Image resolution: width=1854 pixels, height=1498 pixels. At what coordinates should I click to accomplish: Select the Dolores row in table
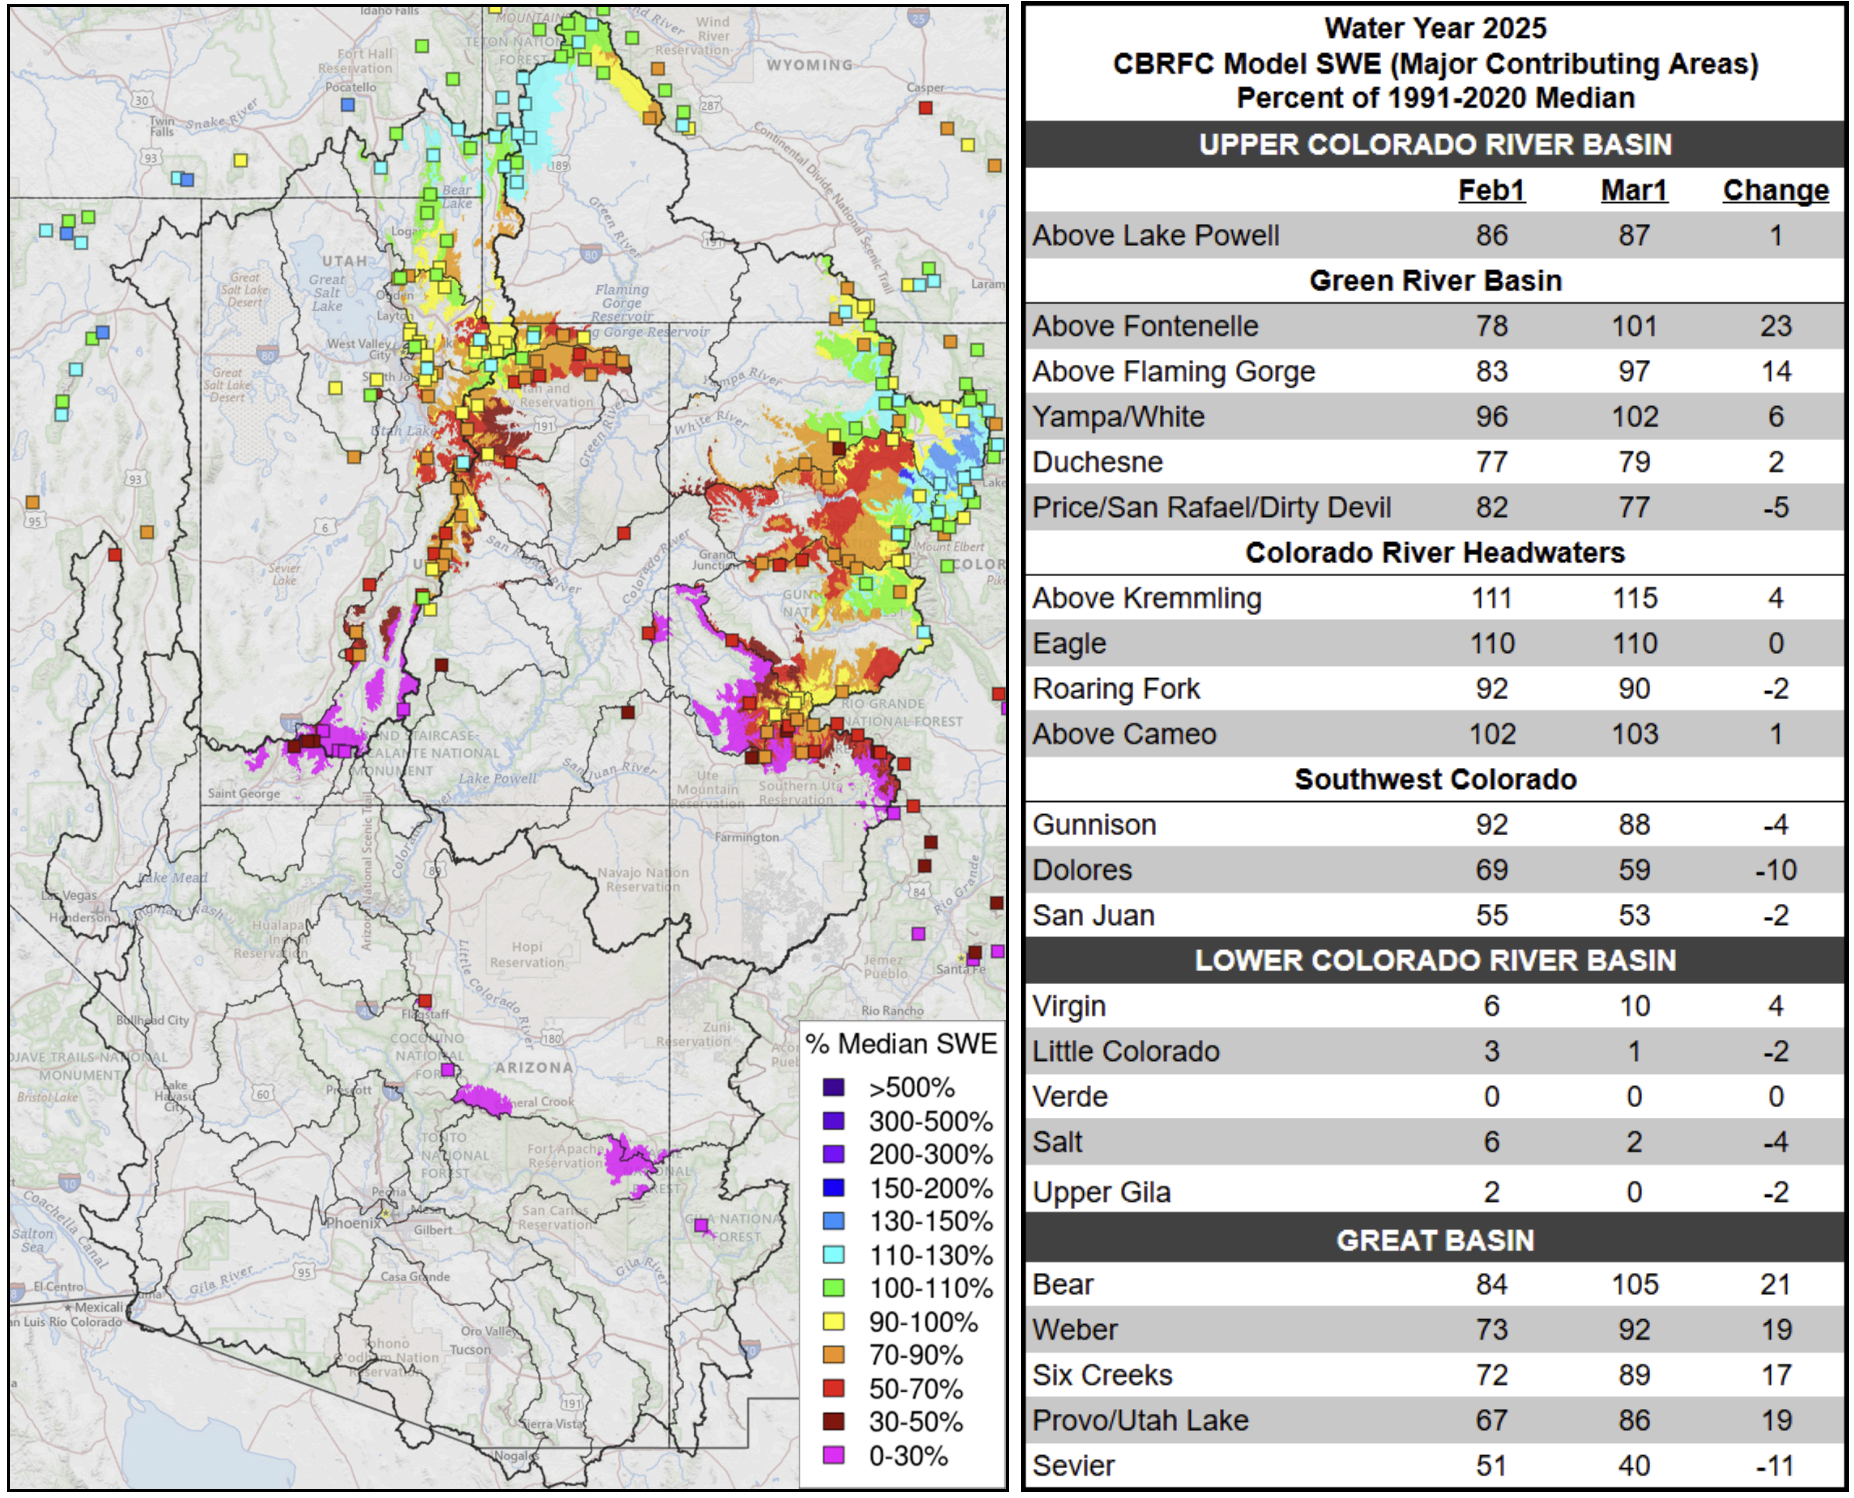(1082, 870)
